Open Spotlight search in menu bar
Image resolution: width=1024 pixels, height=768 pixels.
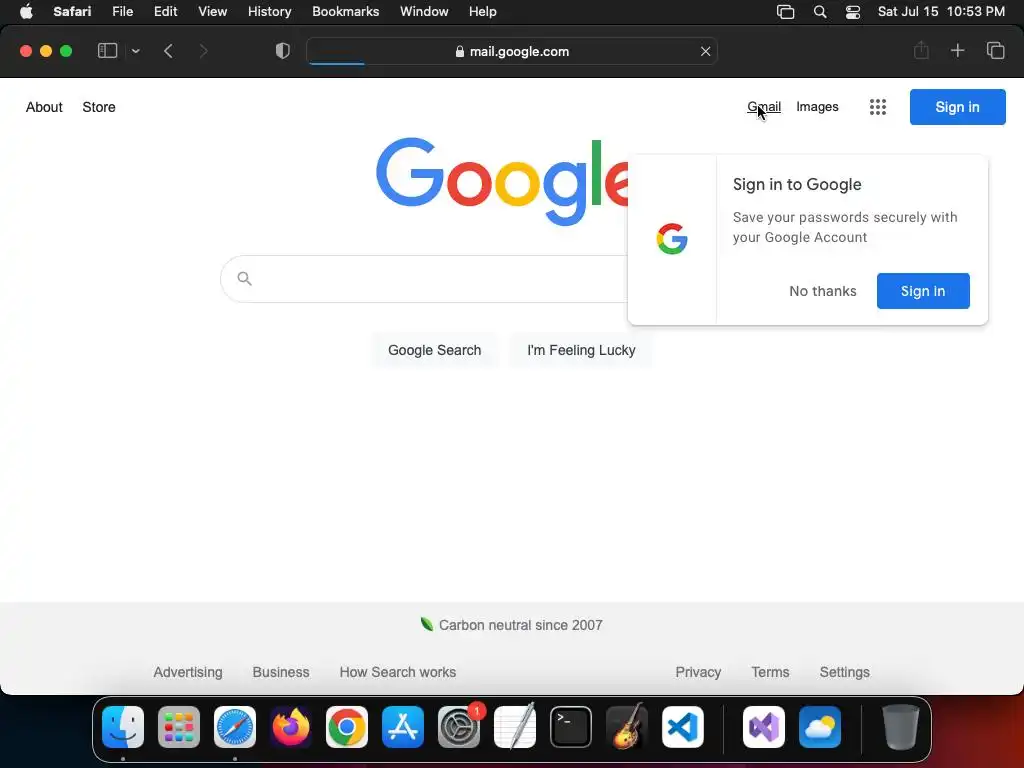820,12
